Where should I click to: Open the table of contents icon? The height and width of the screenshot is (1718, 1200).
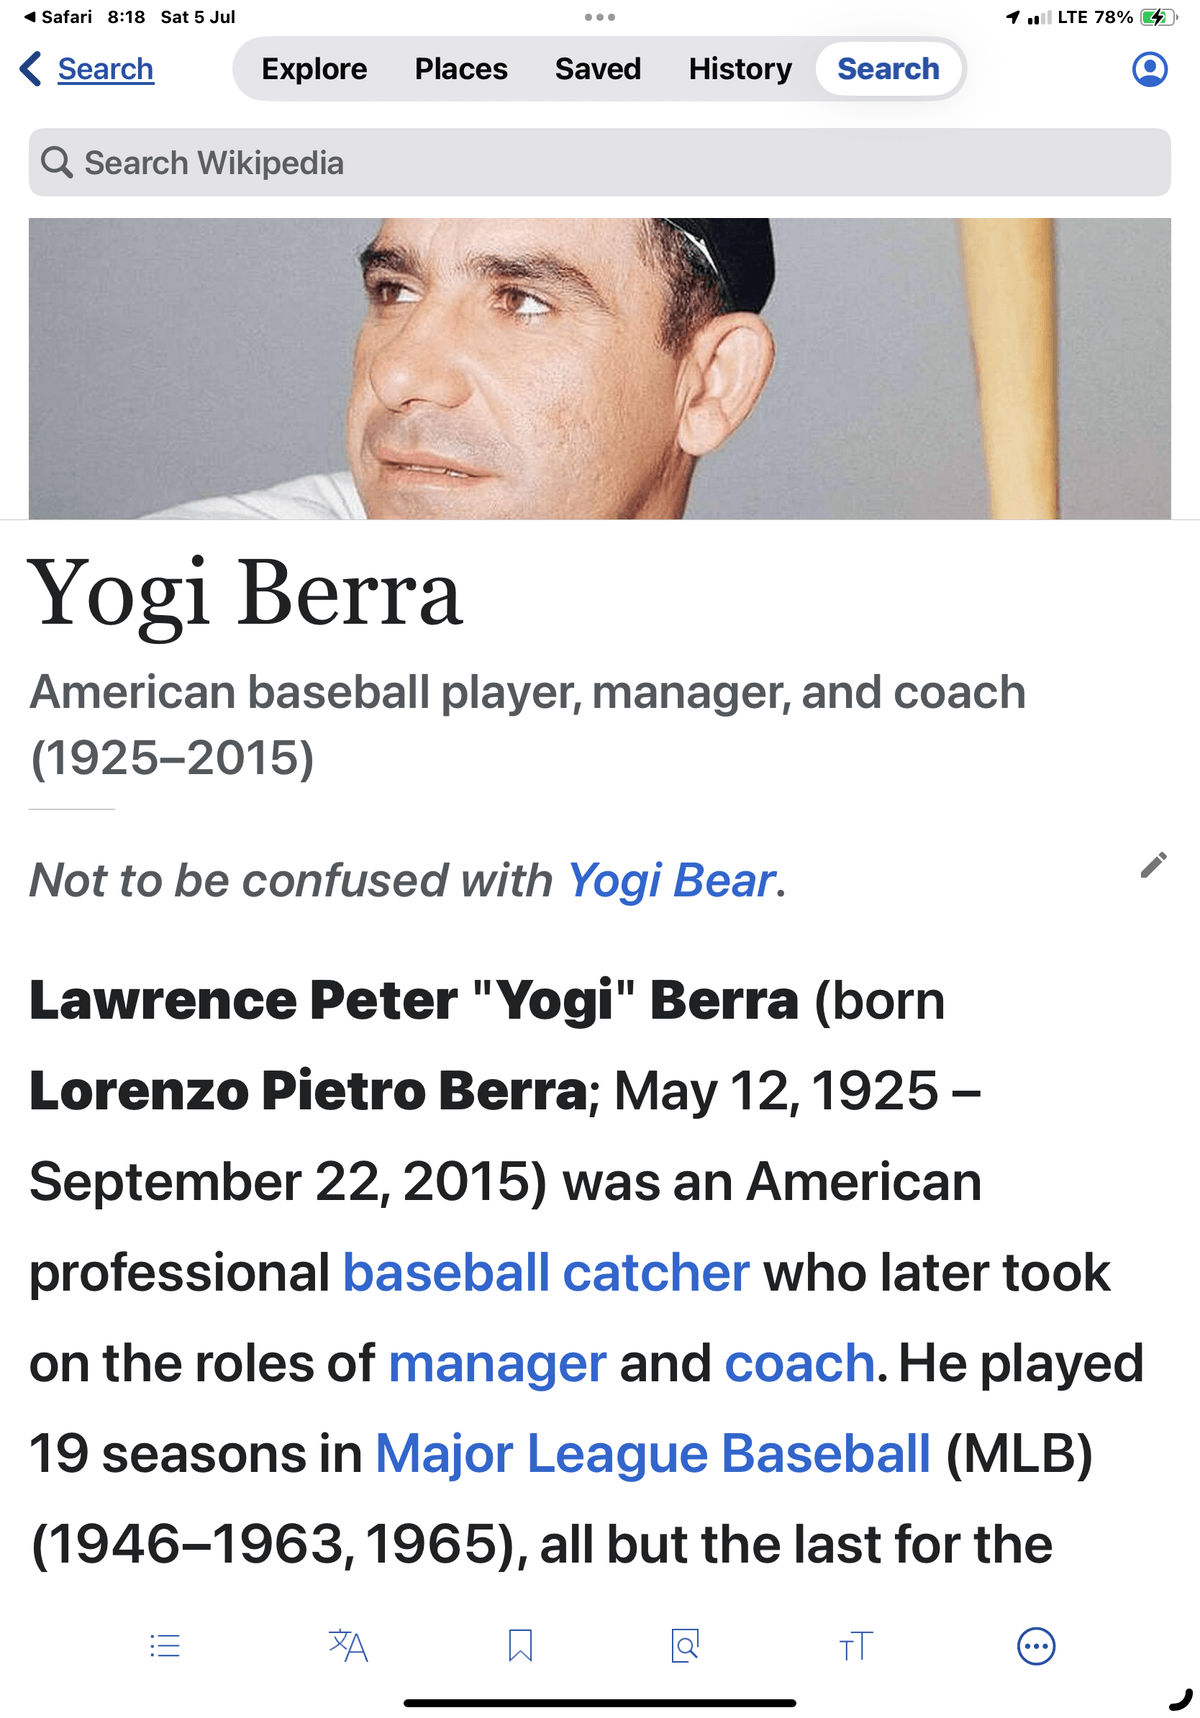point(165,1645)
